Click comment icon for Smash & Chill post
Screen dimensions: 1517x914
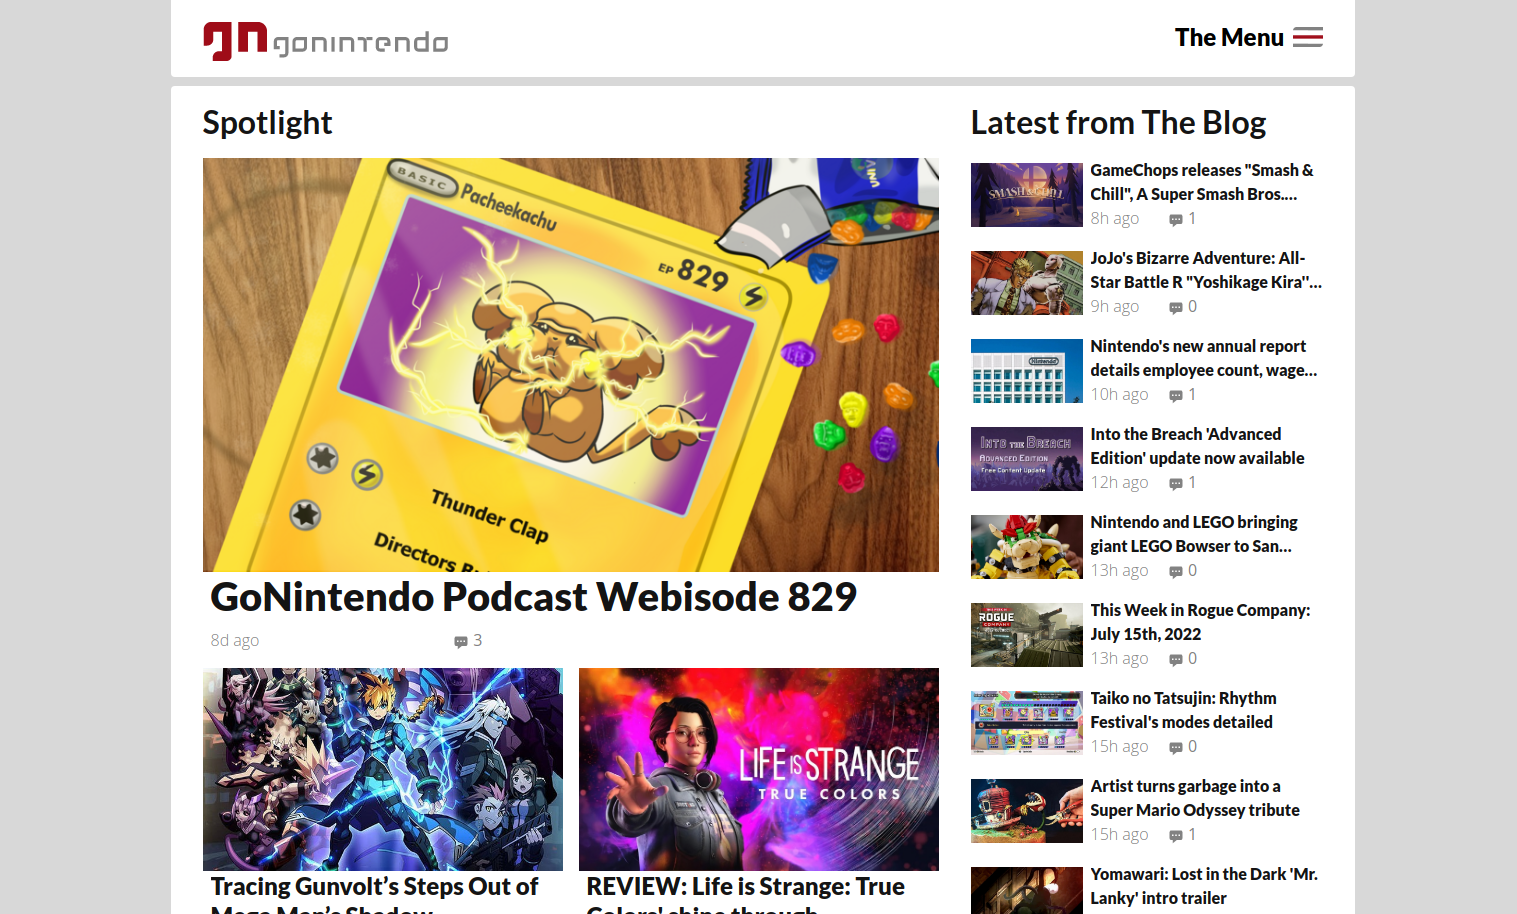(1175, 219)
